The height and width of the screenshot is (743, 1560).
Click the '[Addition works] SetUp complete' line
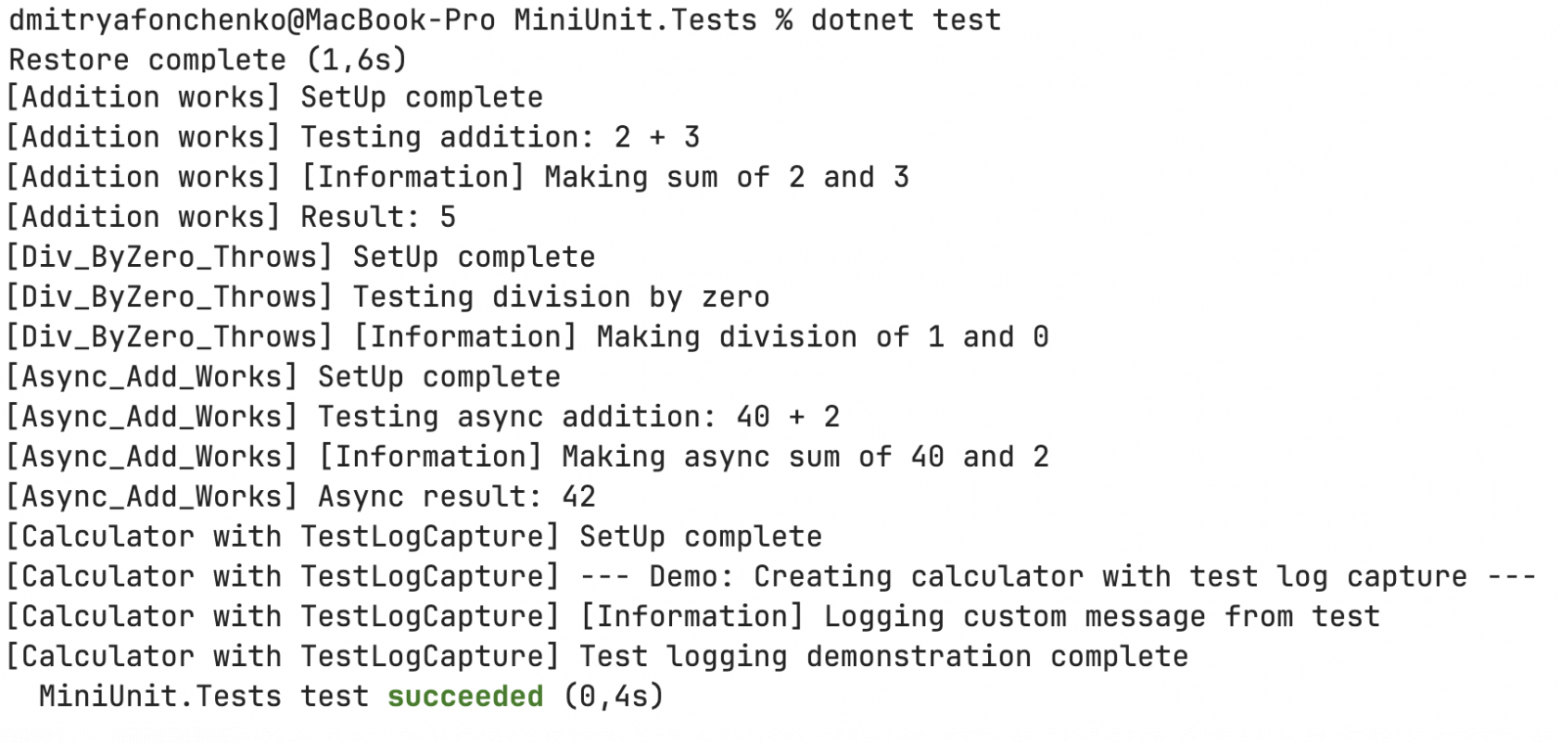275,98
